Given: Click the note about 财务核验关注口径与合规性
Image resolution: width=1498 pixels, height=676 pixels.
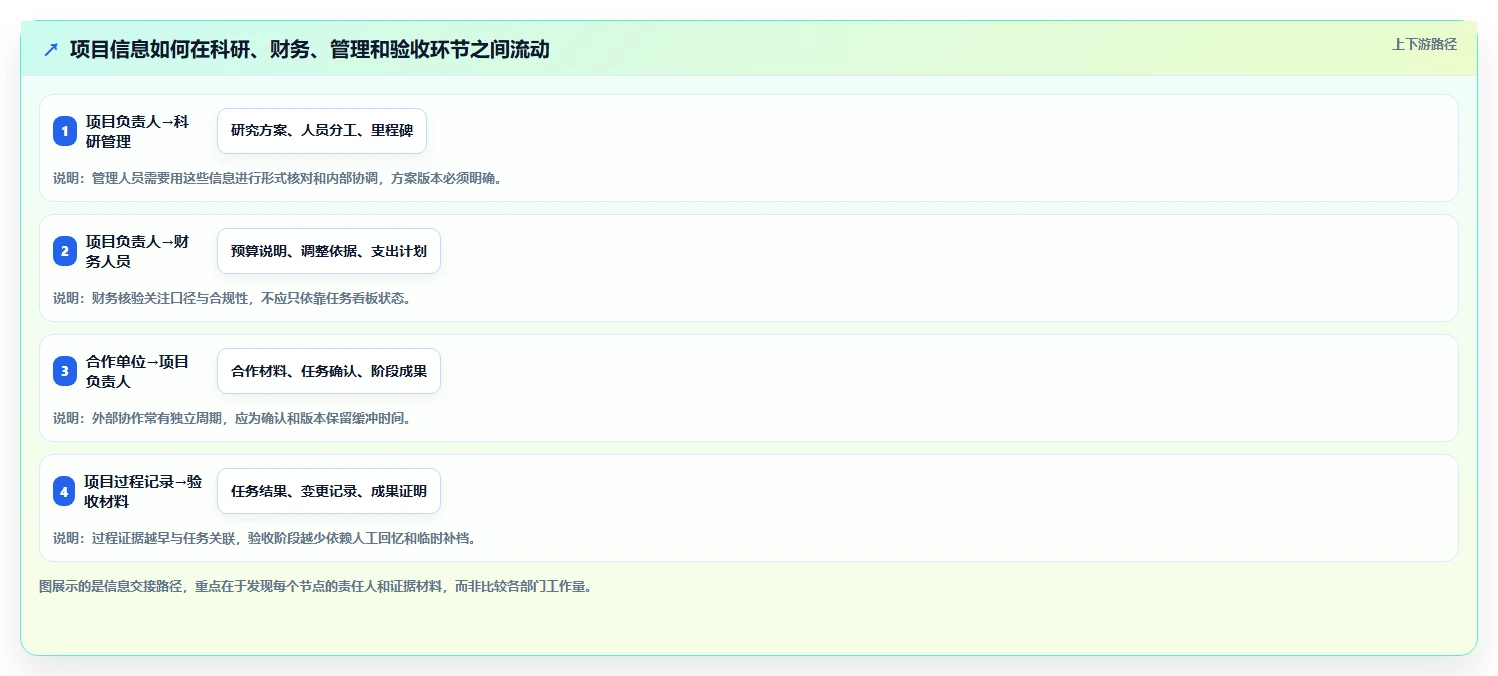Looking at the screenshot, I should pyautogui.click(x=232, y=298).
